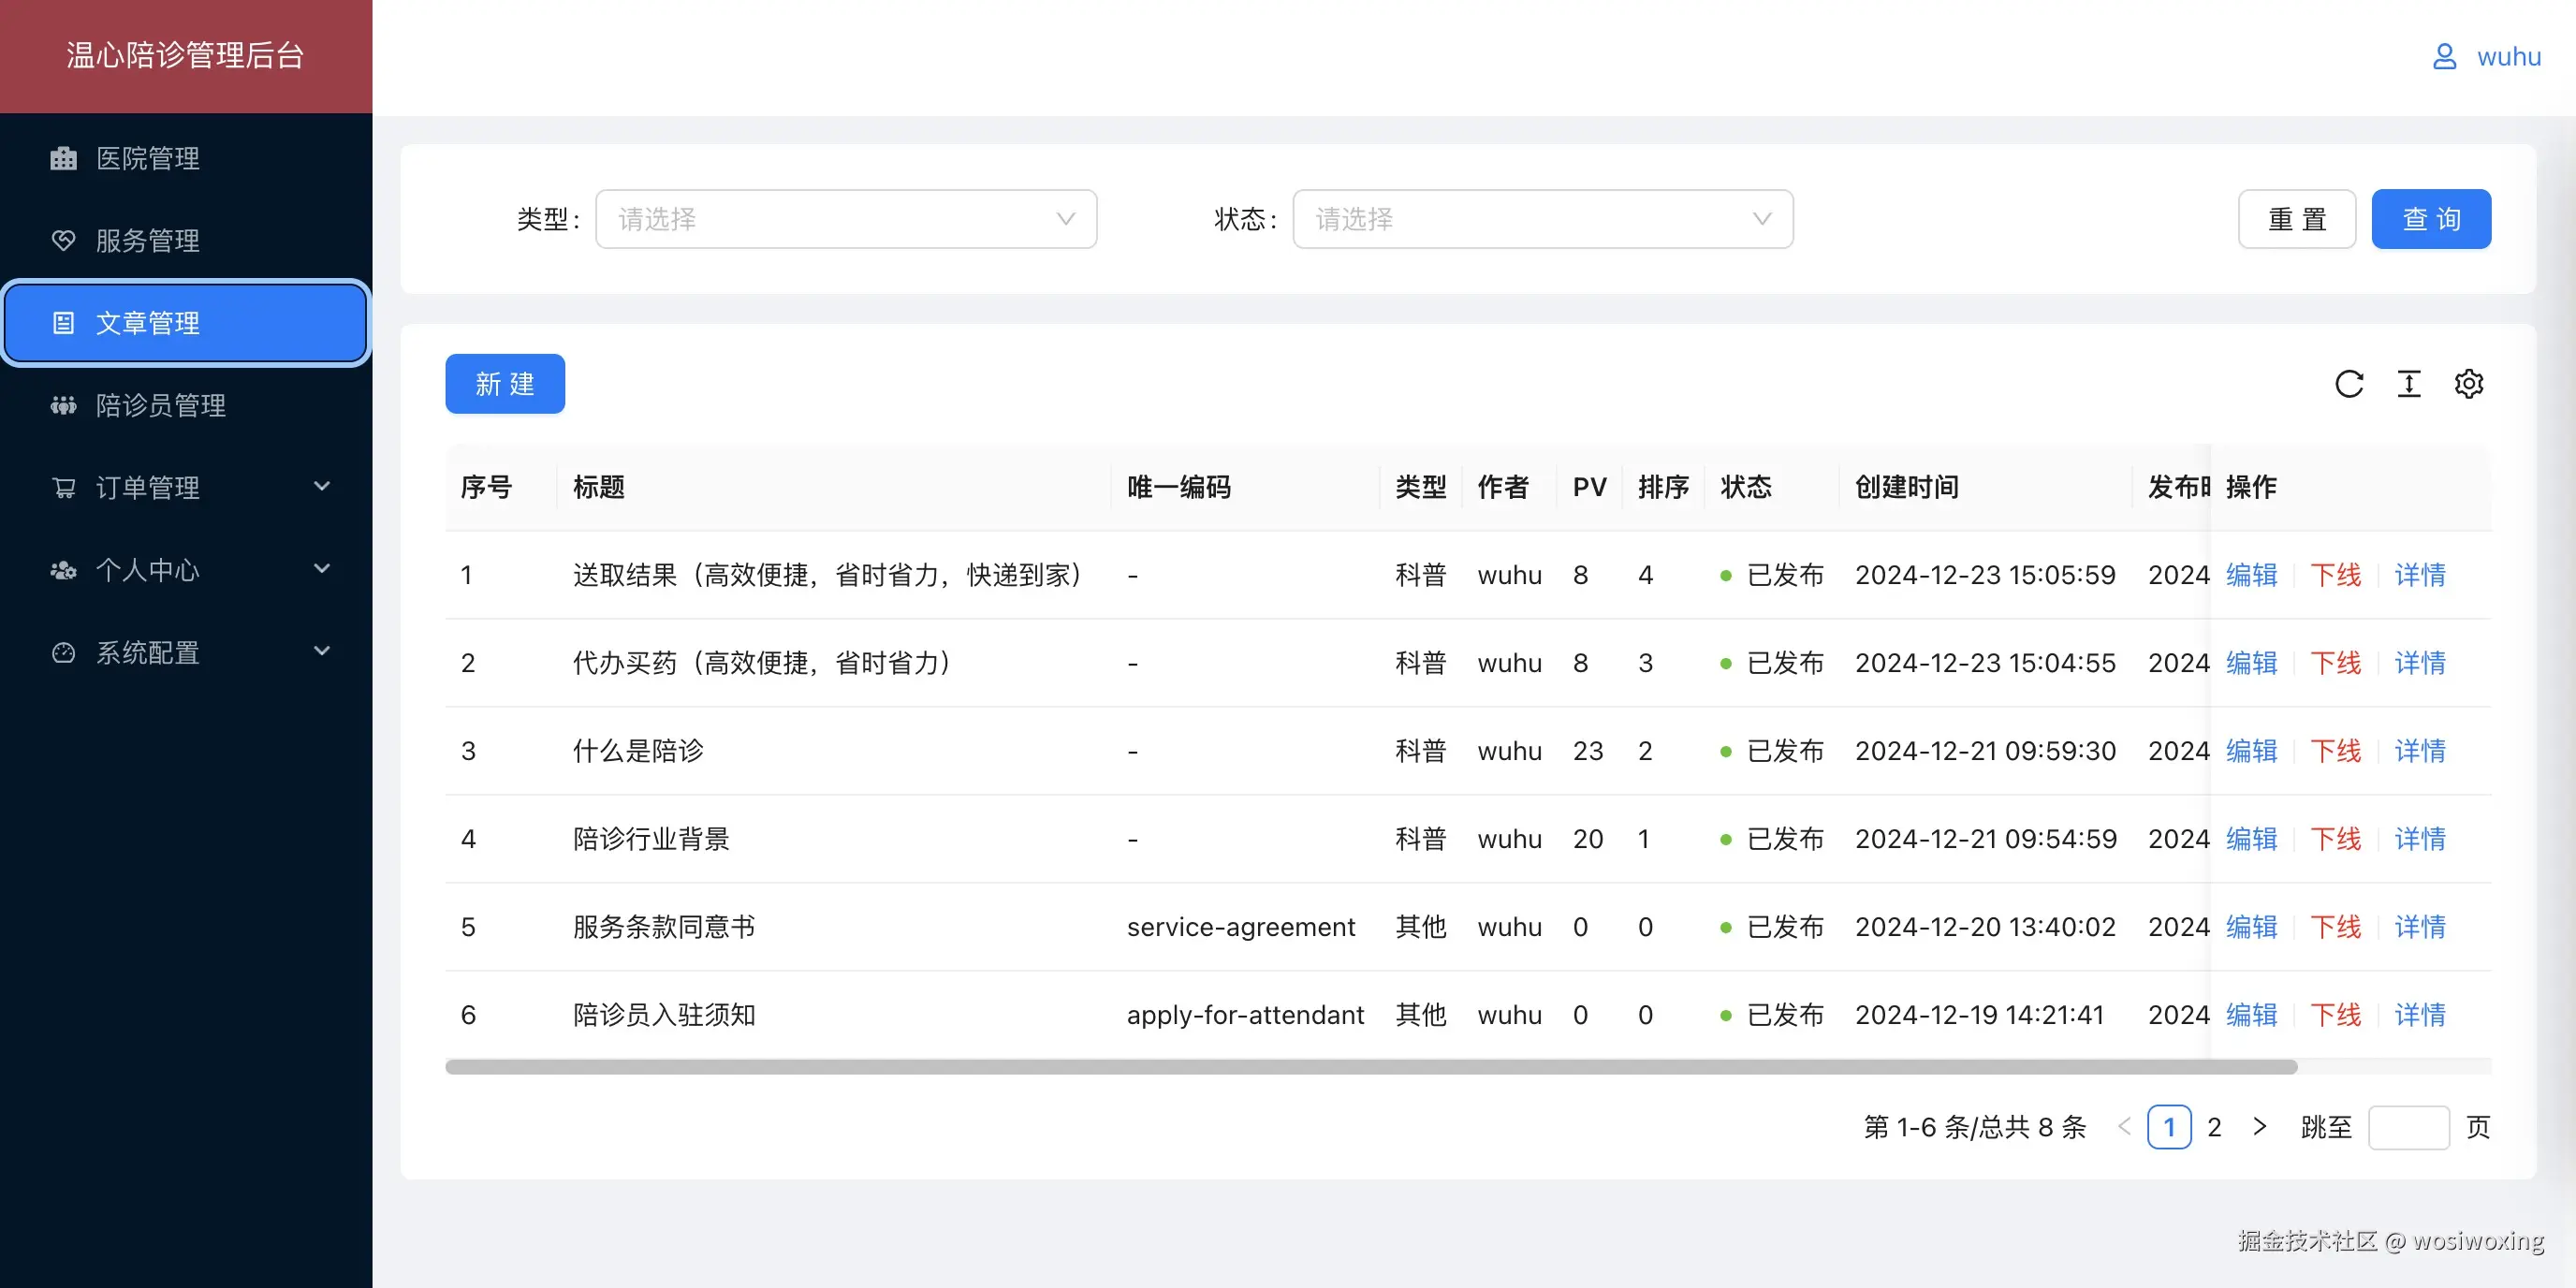Click the 查询 search button
This screenshot has height=1288, width=2576.
point(2431,219)
